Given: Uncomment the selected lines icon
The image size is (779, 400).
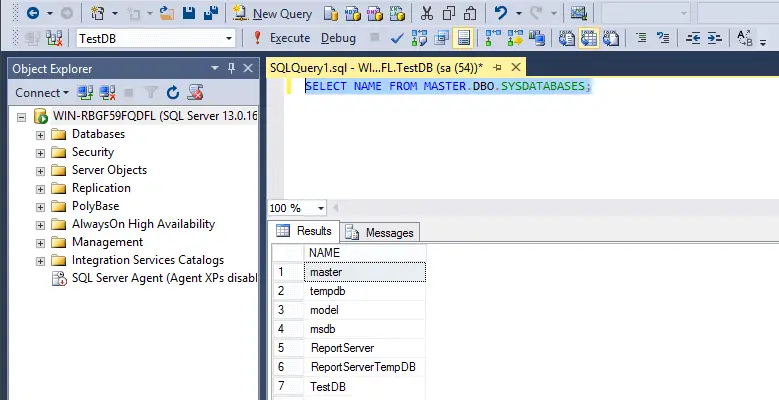Looking at the screenshot, I should (663, 38).
